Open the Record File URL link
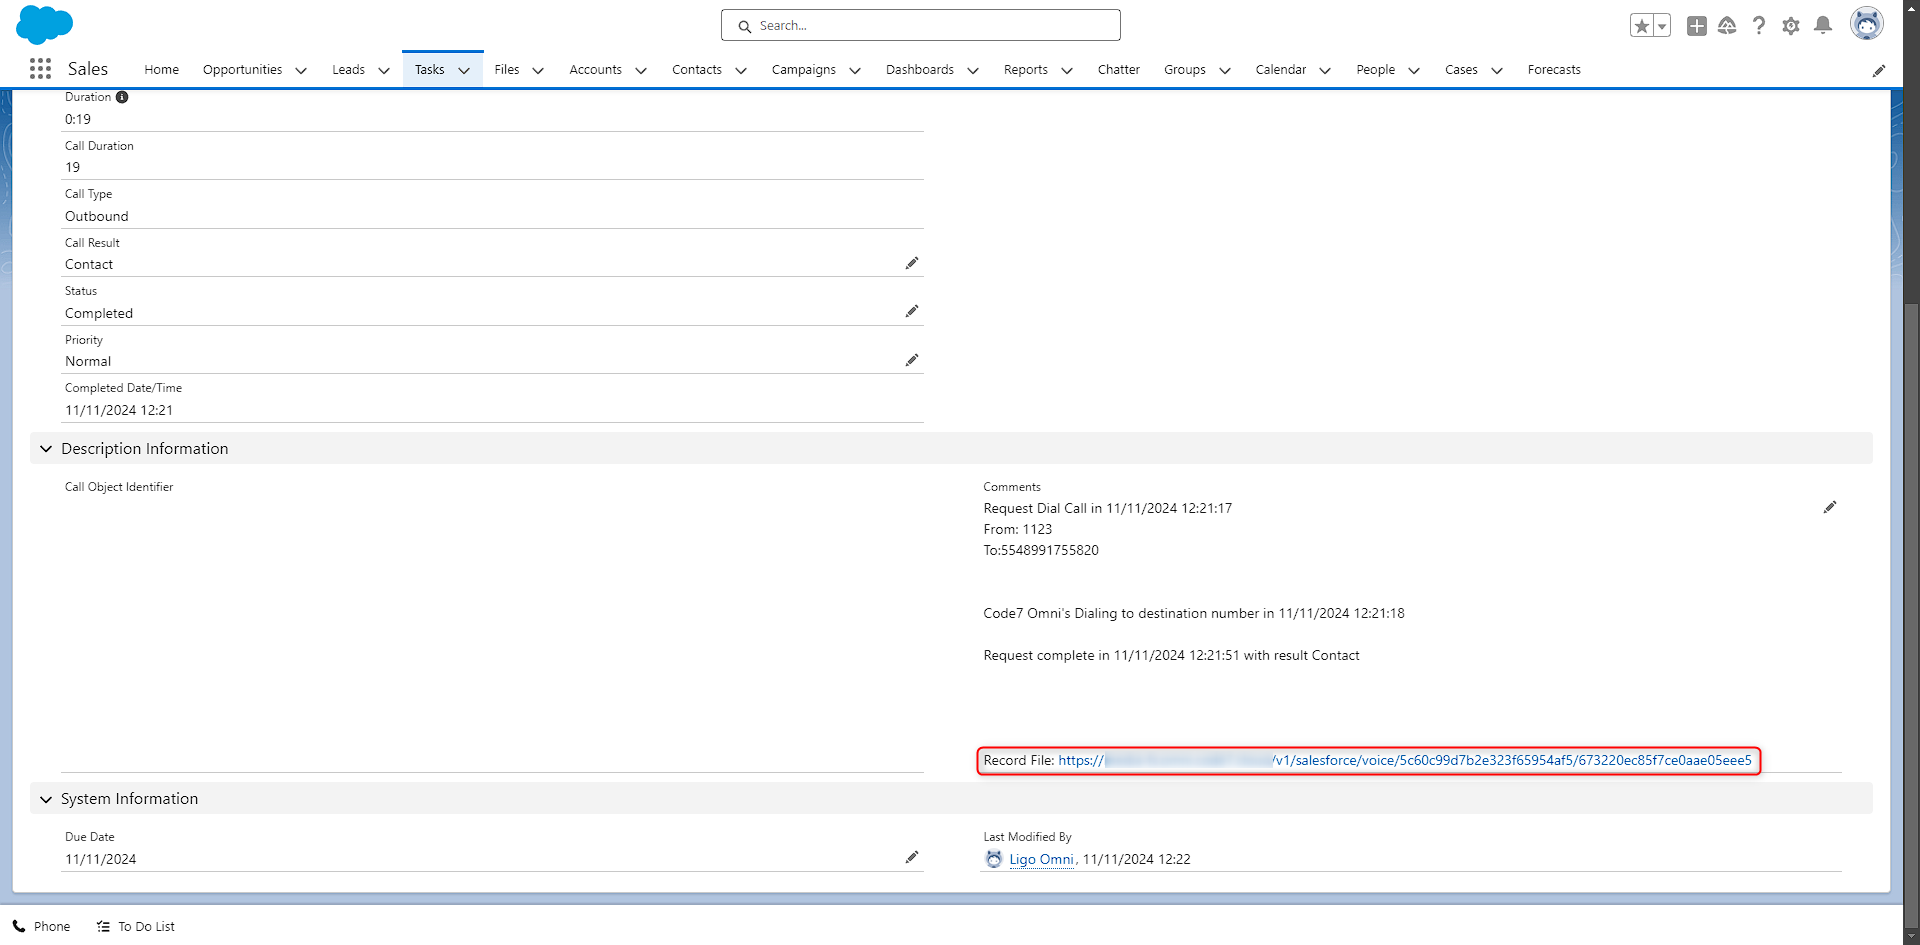The width and height of the screenshot is (1920, 945). pos(1405,761)
